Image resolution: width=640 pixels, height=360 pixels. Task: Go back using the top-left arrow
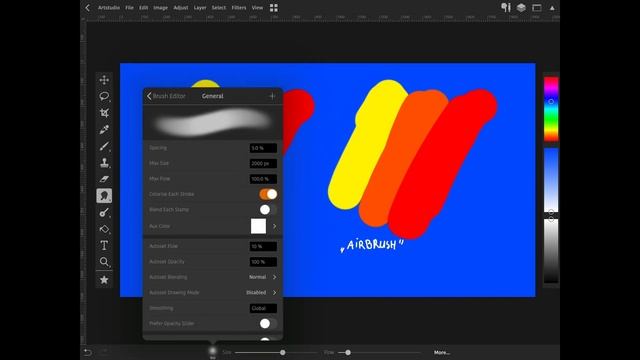87,7
